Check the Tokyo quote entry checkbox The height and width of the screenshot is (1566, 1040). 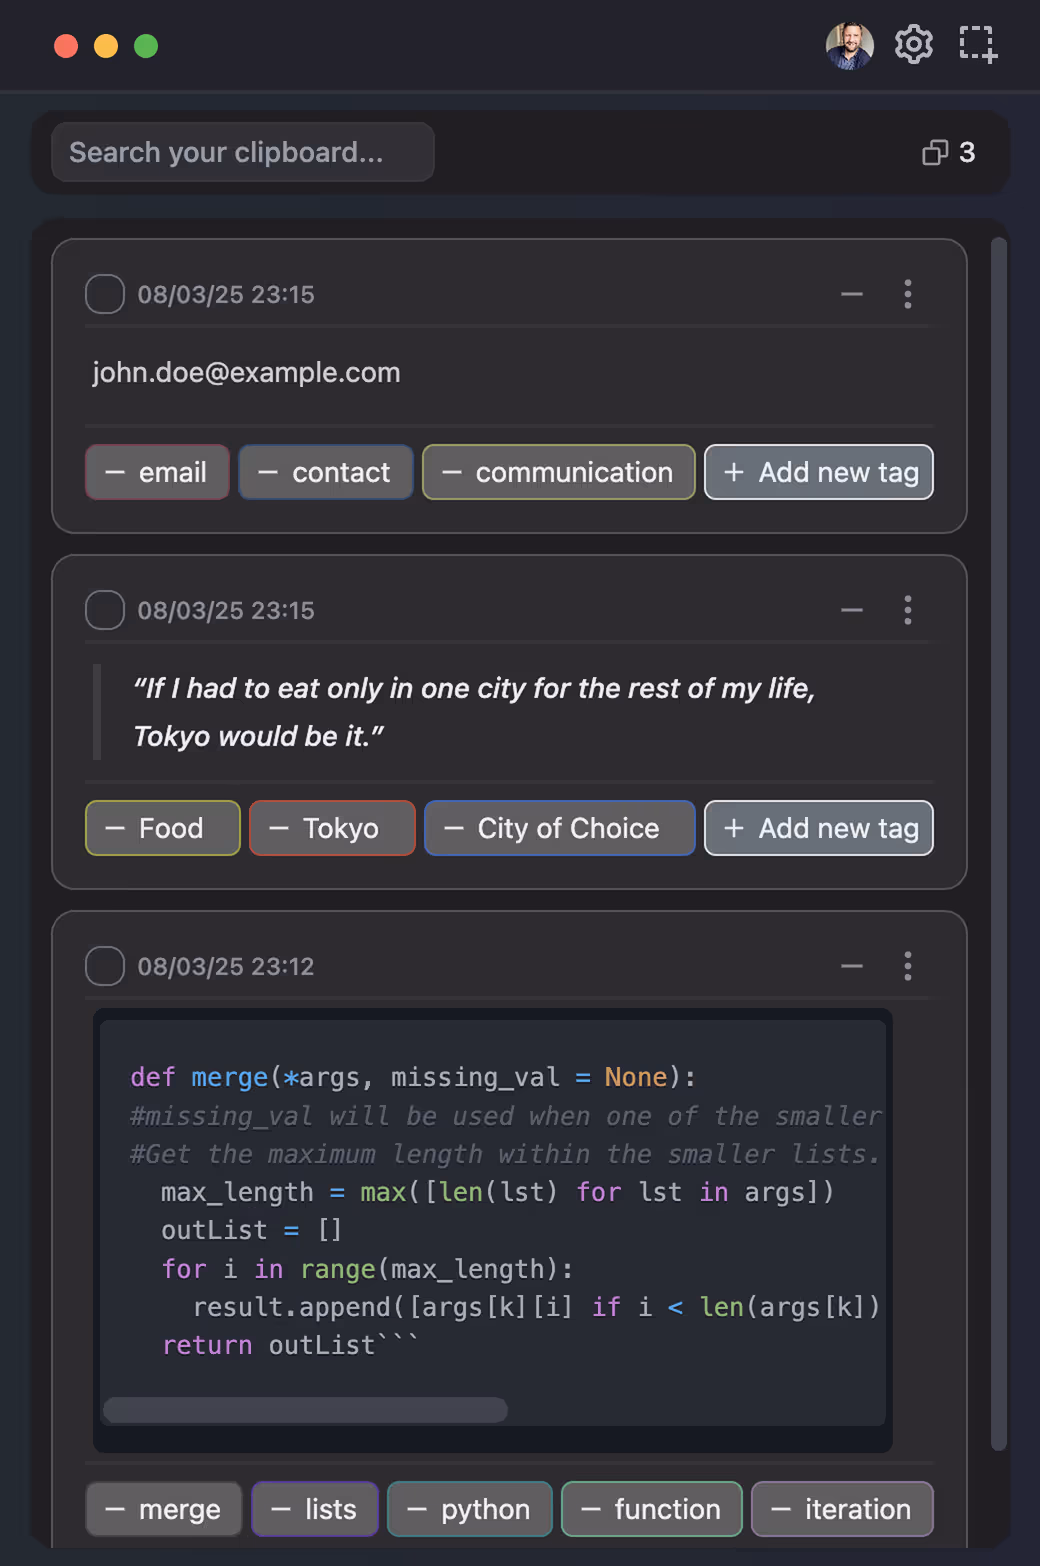click(x=105, y=610)
